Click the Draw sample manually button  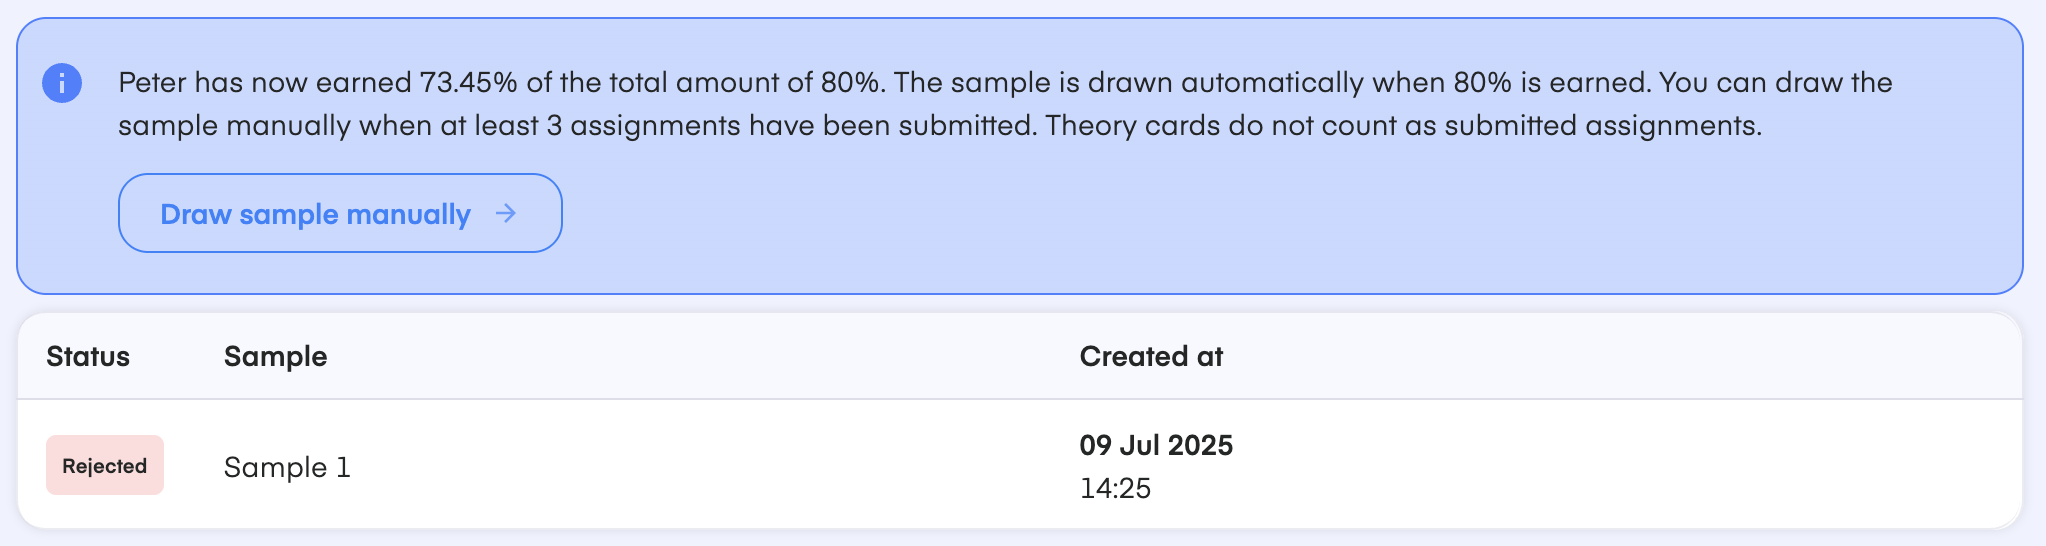point(340,213)
